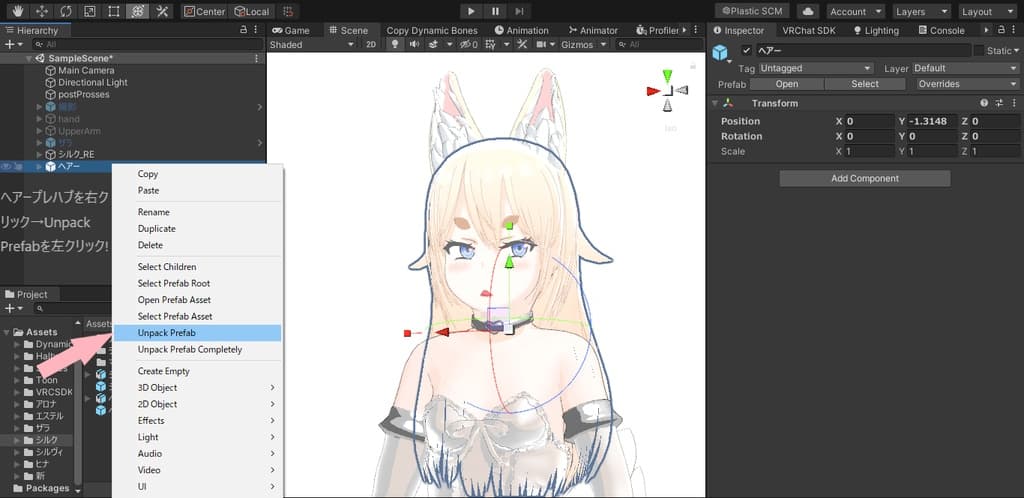Select the Move tool

click(42, 11)
